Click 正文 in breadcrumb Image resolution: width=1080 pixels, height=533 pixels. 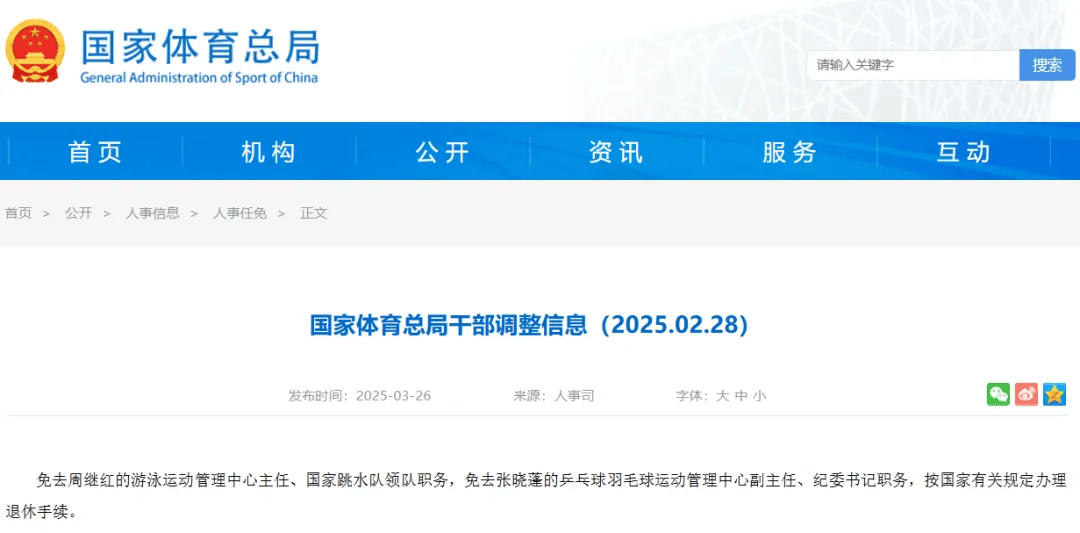(313, 213)
